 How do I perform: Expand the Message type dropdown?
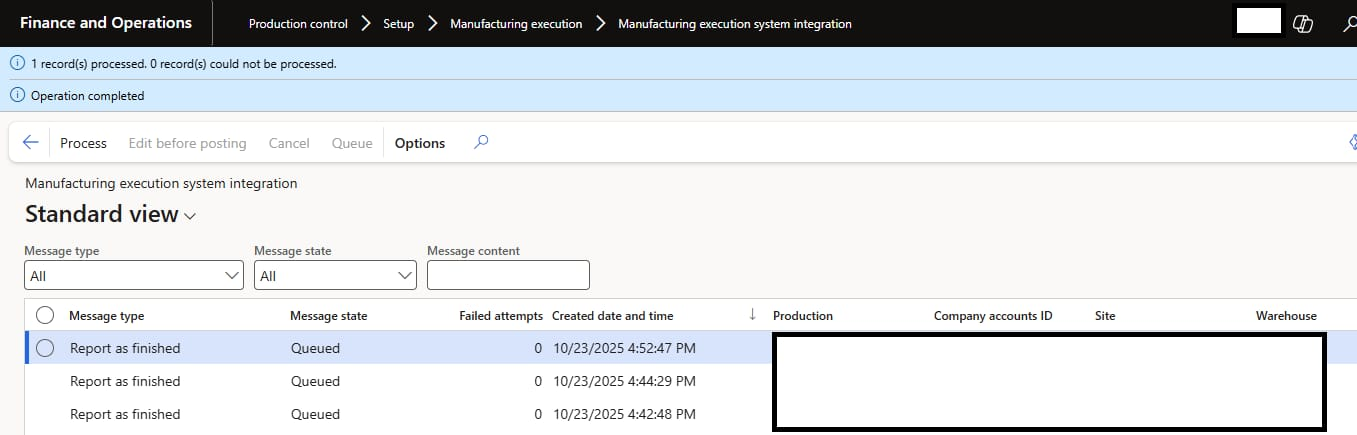click(232, 276)
